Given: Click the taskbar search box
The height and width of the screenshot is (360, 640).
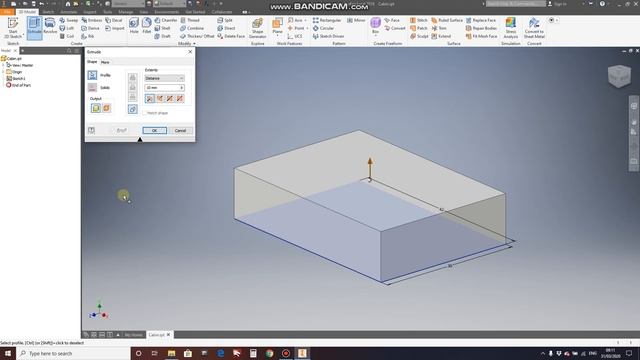Looking at the screenshot, I should click(73, 353).
